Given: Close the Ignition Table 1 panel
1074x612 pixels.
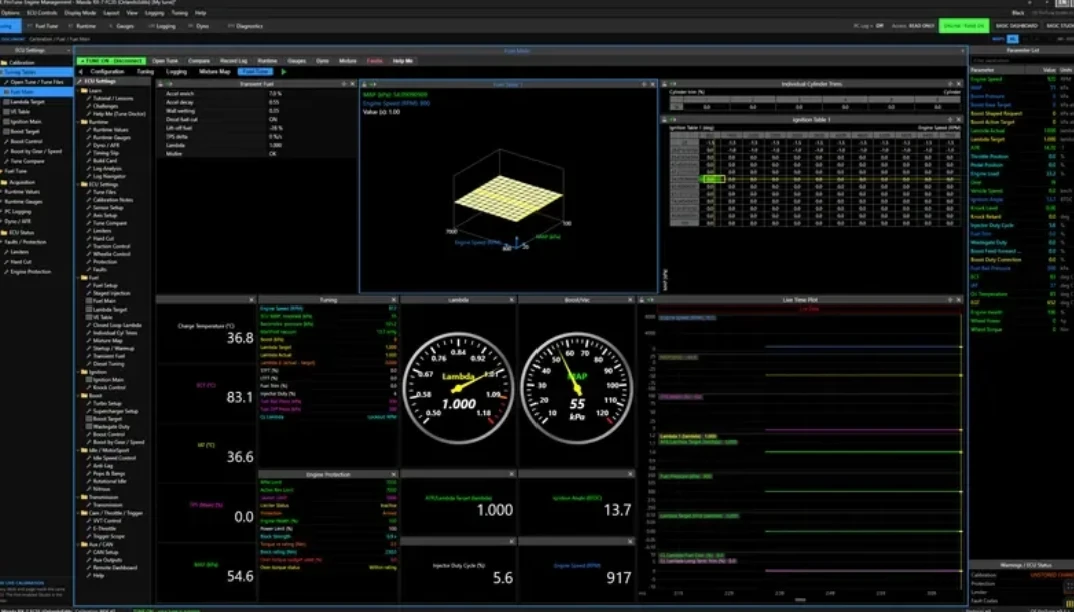Looking at the screenshot, I should [x=958, y=120].
